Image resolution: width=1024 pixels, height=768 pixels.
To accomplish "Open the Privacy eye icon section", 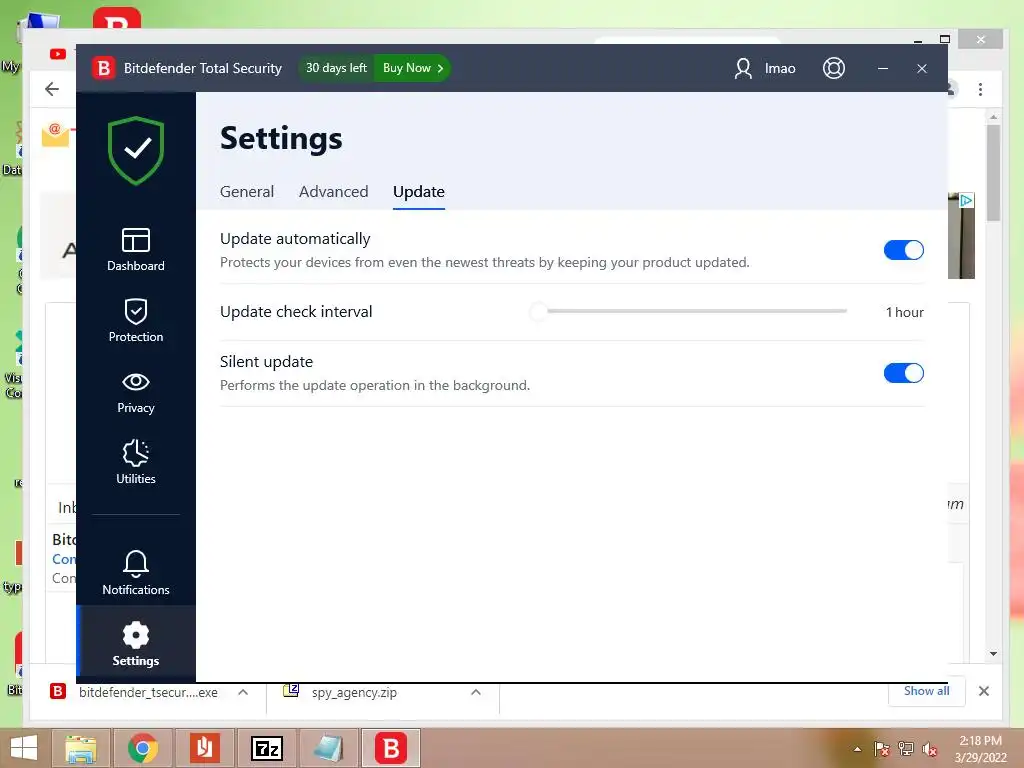I will pos(136,392).
